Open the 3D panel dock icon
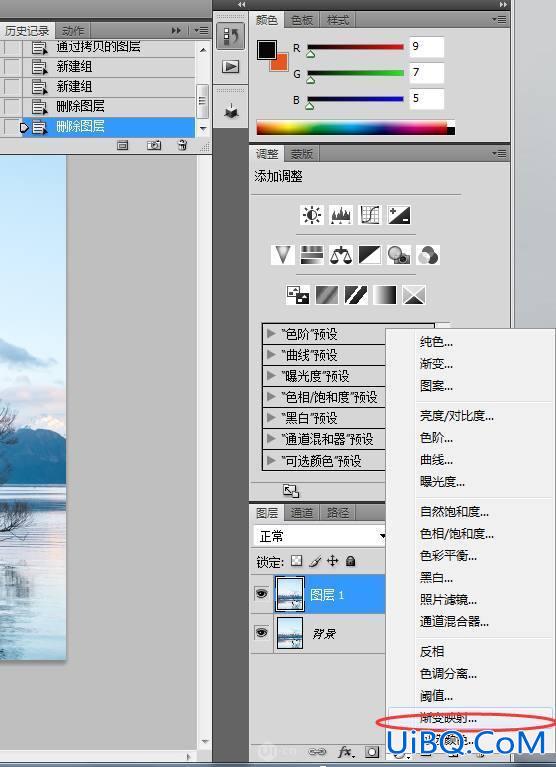556x767 pixels. (231, 112)
